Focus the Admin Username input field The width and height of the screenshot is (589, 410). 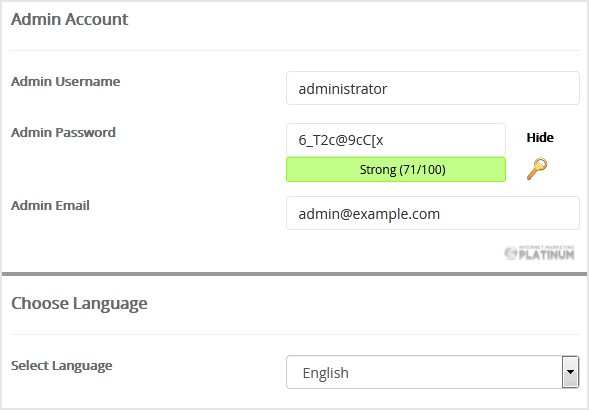point(433,88)
